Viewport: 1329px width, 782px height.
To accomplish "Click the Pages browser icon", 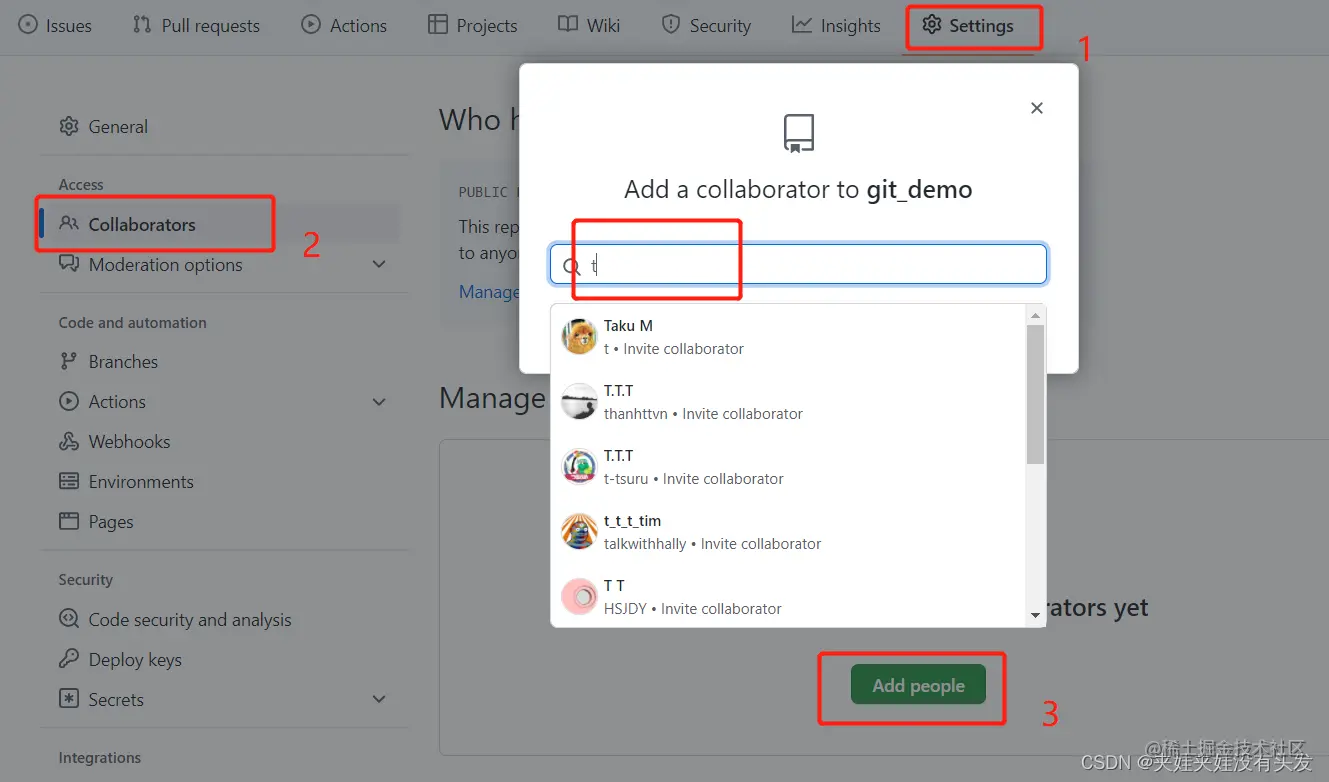I will [x=69, y=521].
